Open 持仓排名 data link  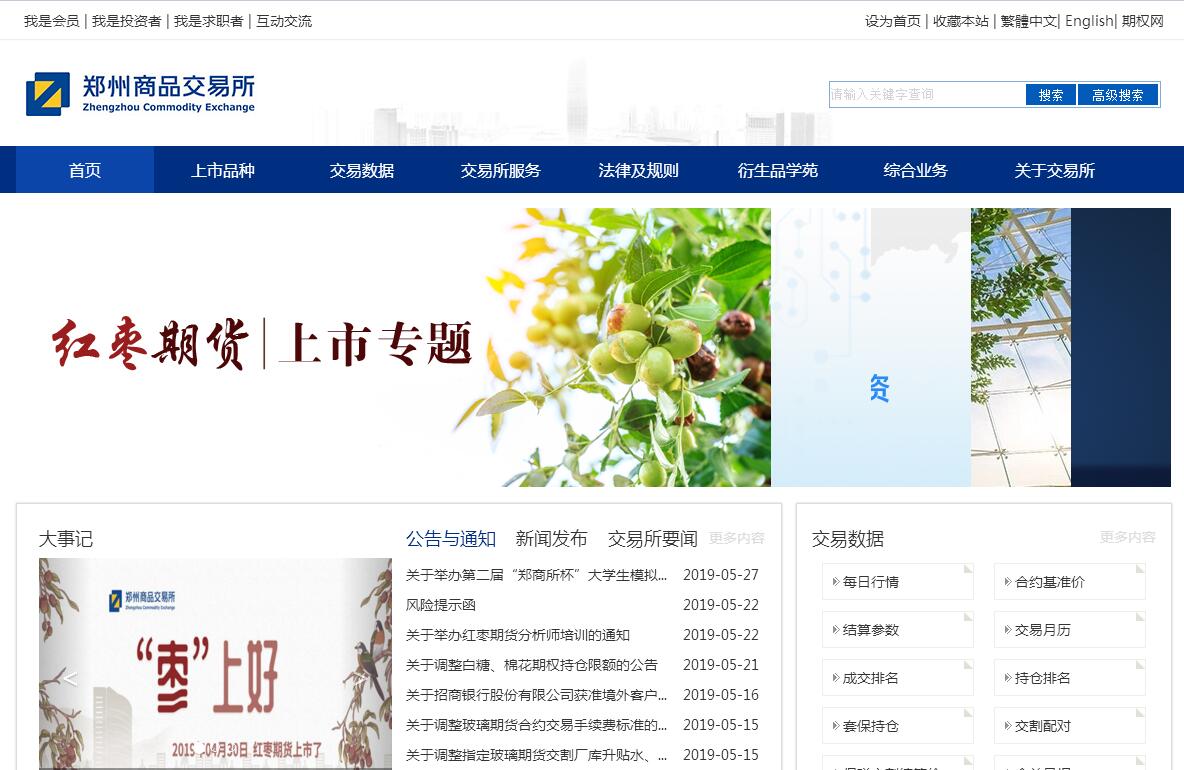pos(1069,678)
